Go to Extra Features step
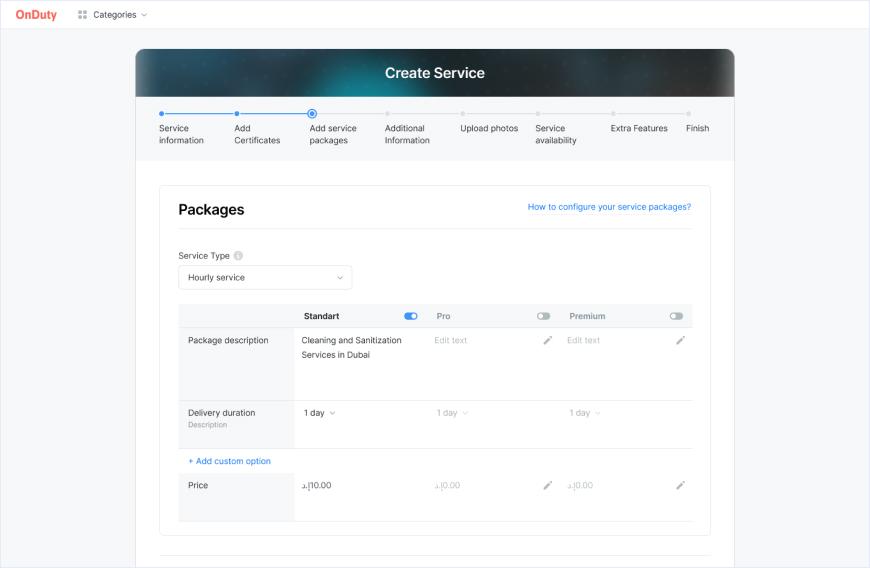 coord(639,128)
